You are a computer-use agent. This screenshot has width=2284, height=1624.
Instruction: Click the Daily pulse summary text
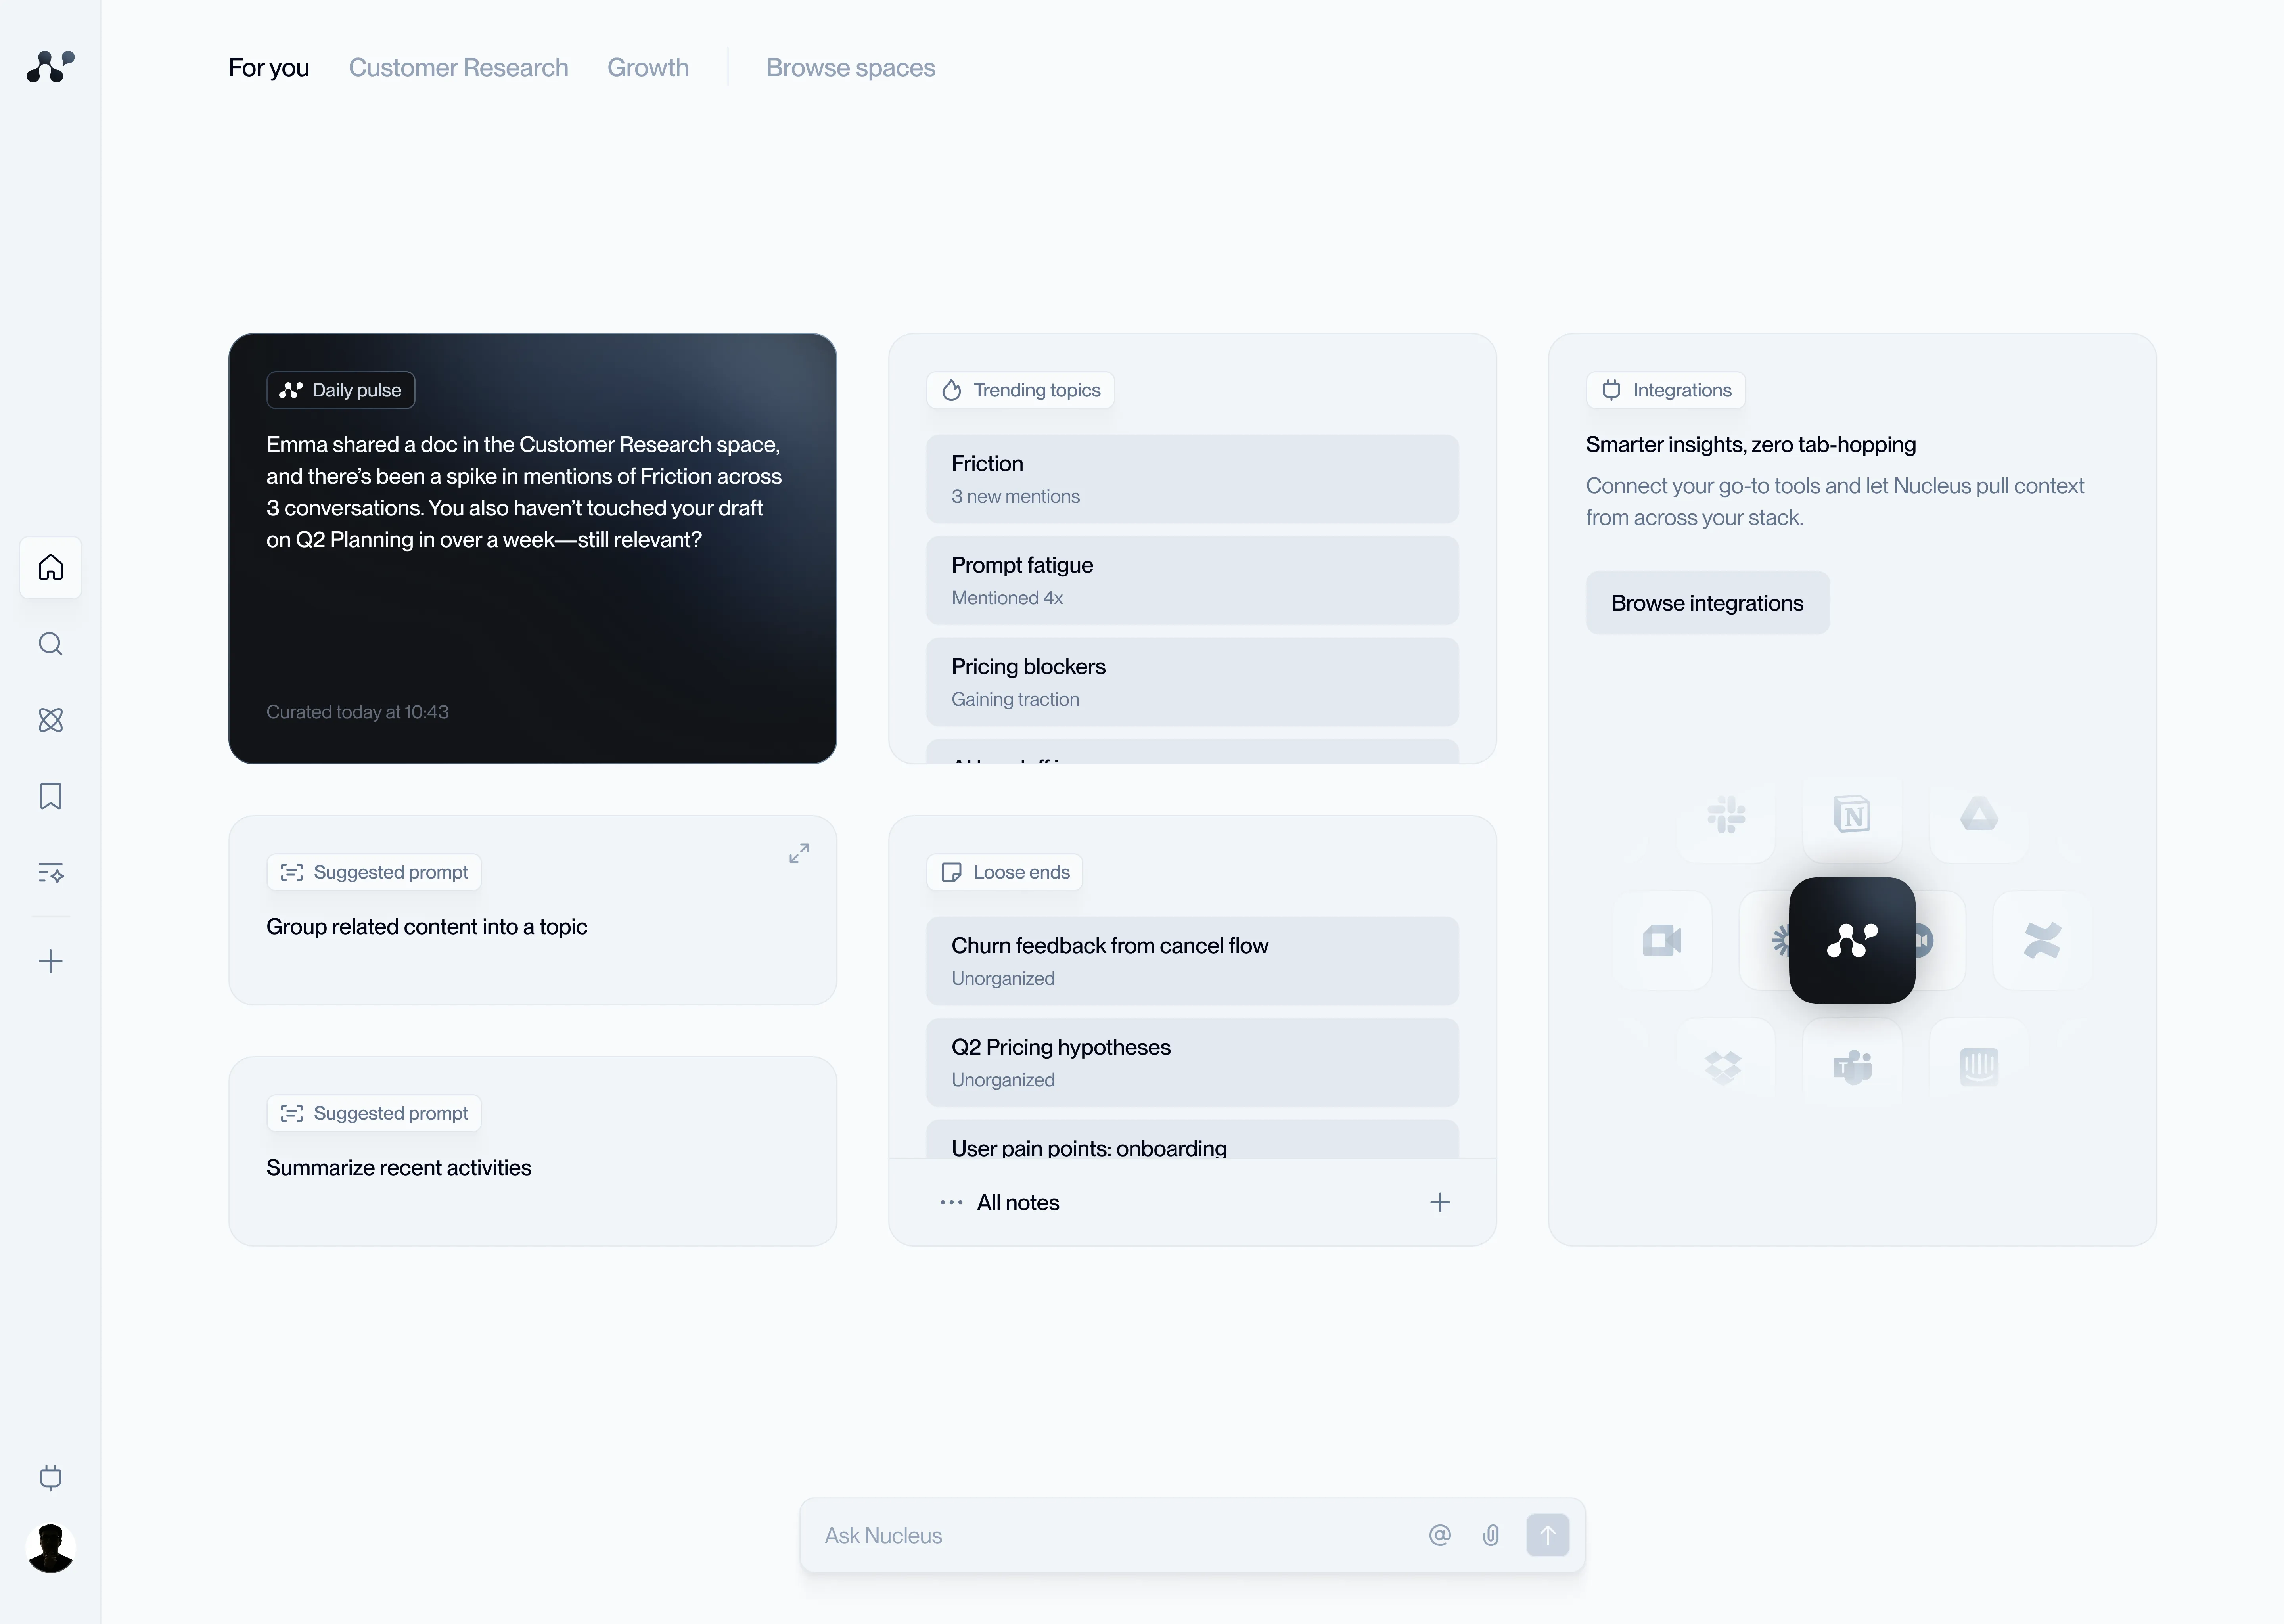[x=524, y=492]
